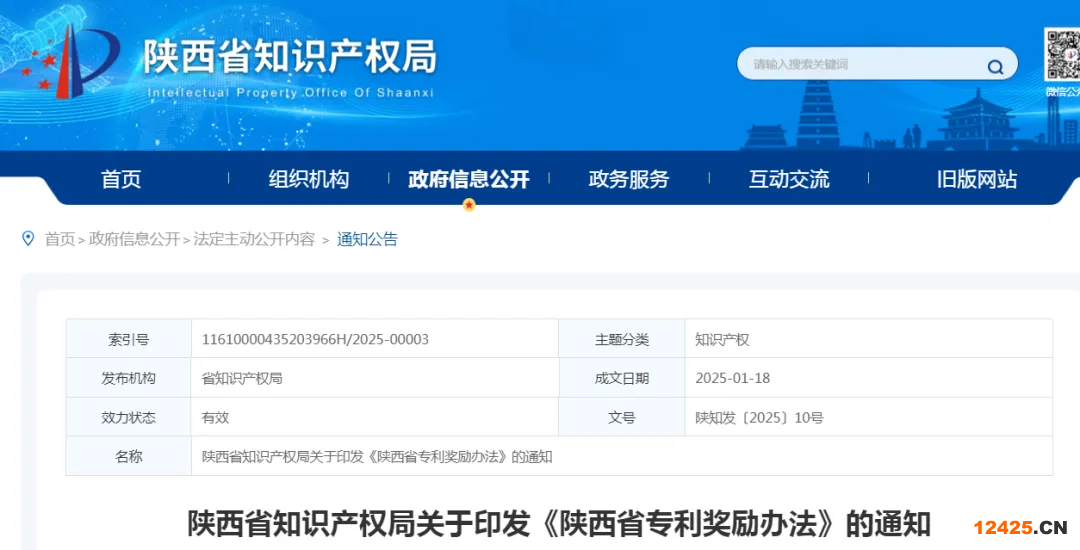The width and height of the screenshot is (1080, 550).
Task: Click the 通知公告 breadcrumb link
Action: pos(367,239)
